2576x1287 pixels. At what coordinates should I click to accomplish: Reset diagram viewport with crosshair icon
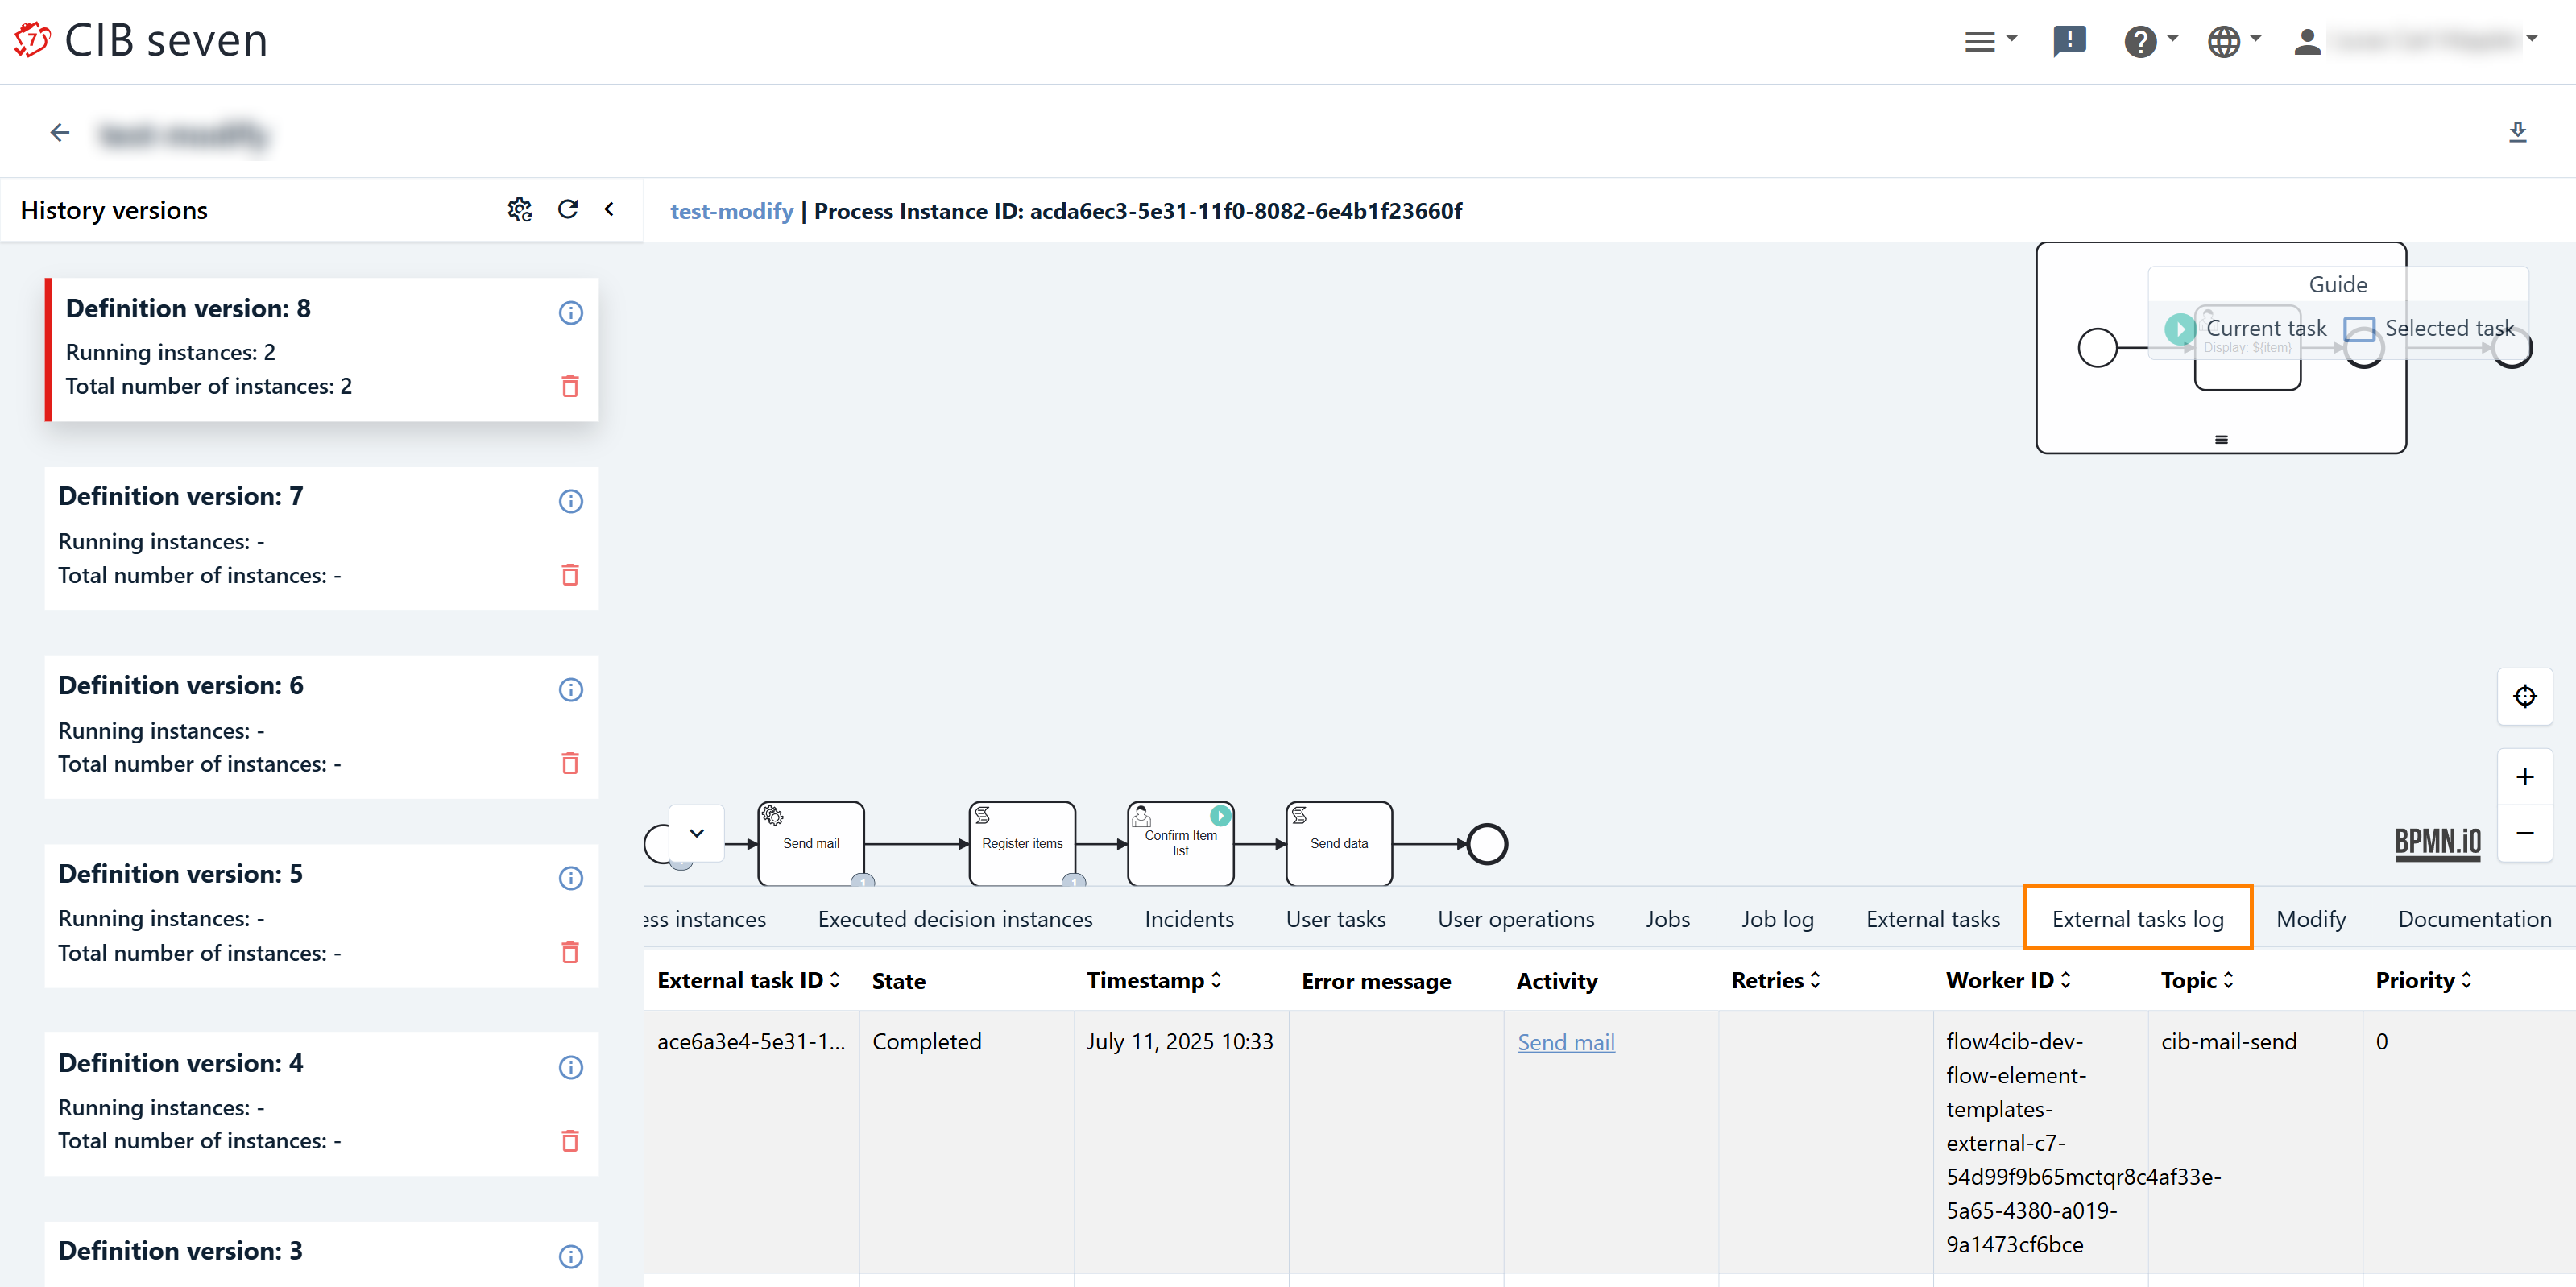pos(2524,696)
